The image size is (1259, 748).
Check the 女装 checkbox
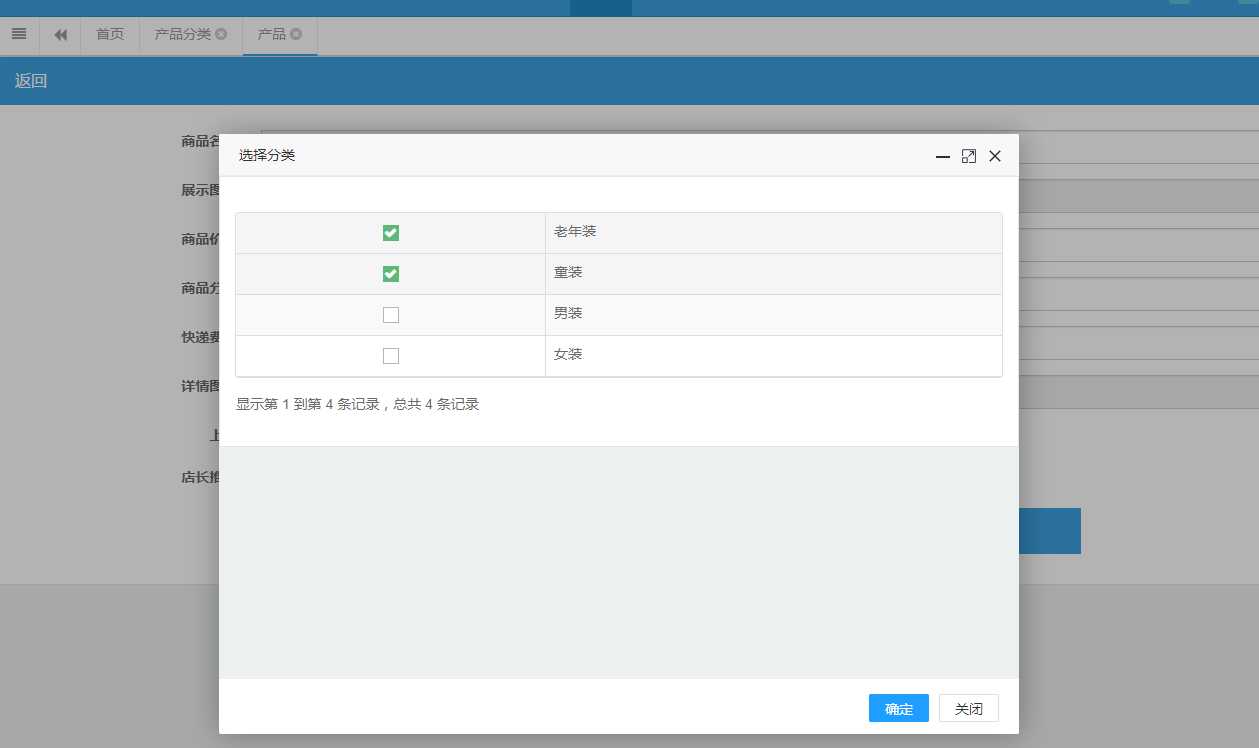pos(391,356)
